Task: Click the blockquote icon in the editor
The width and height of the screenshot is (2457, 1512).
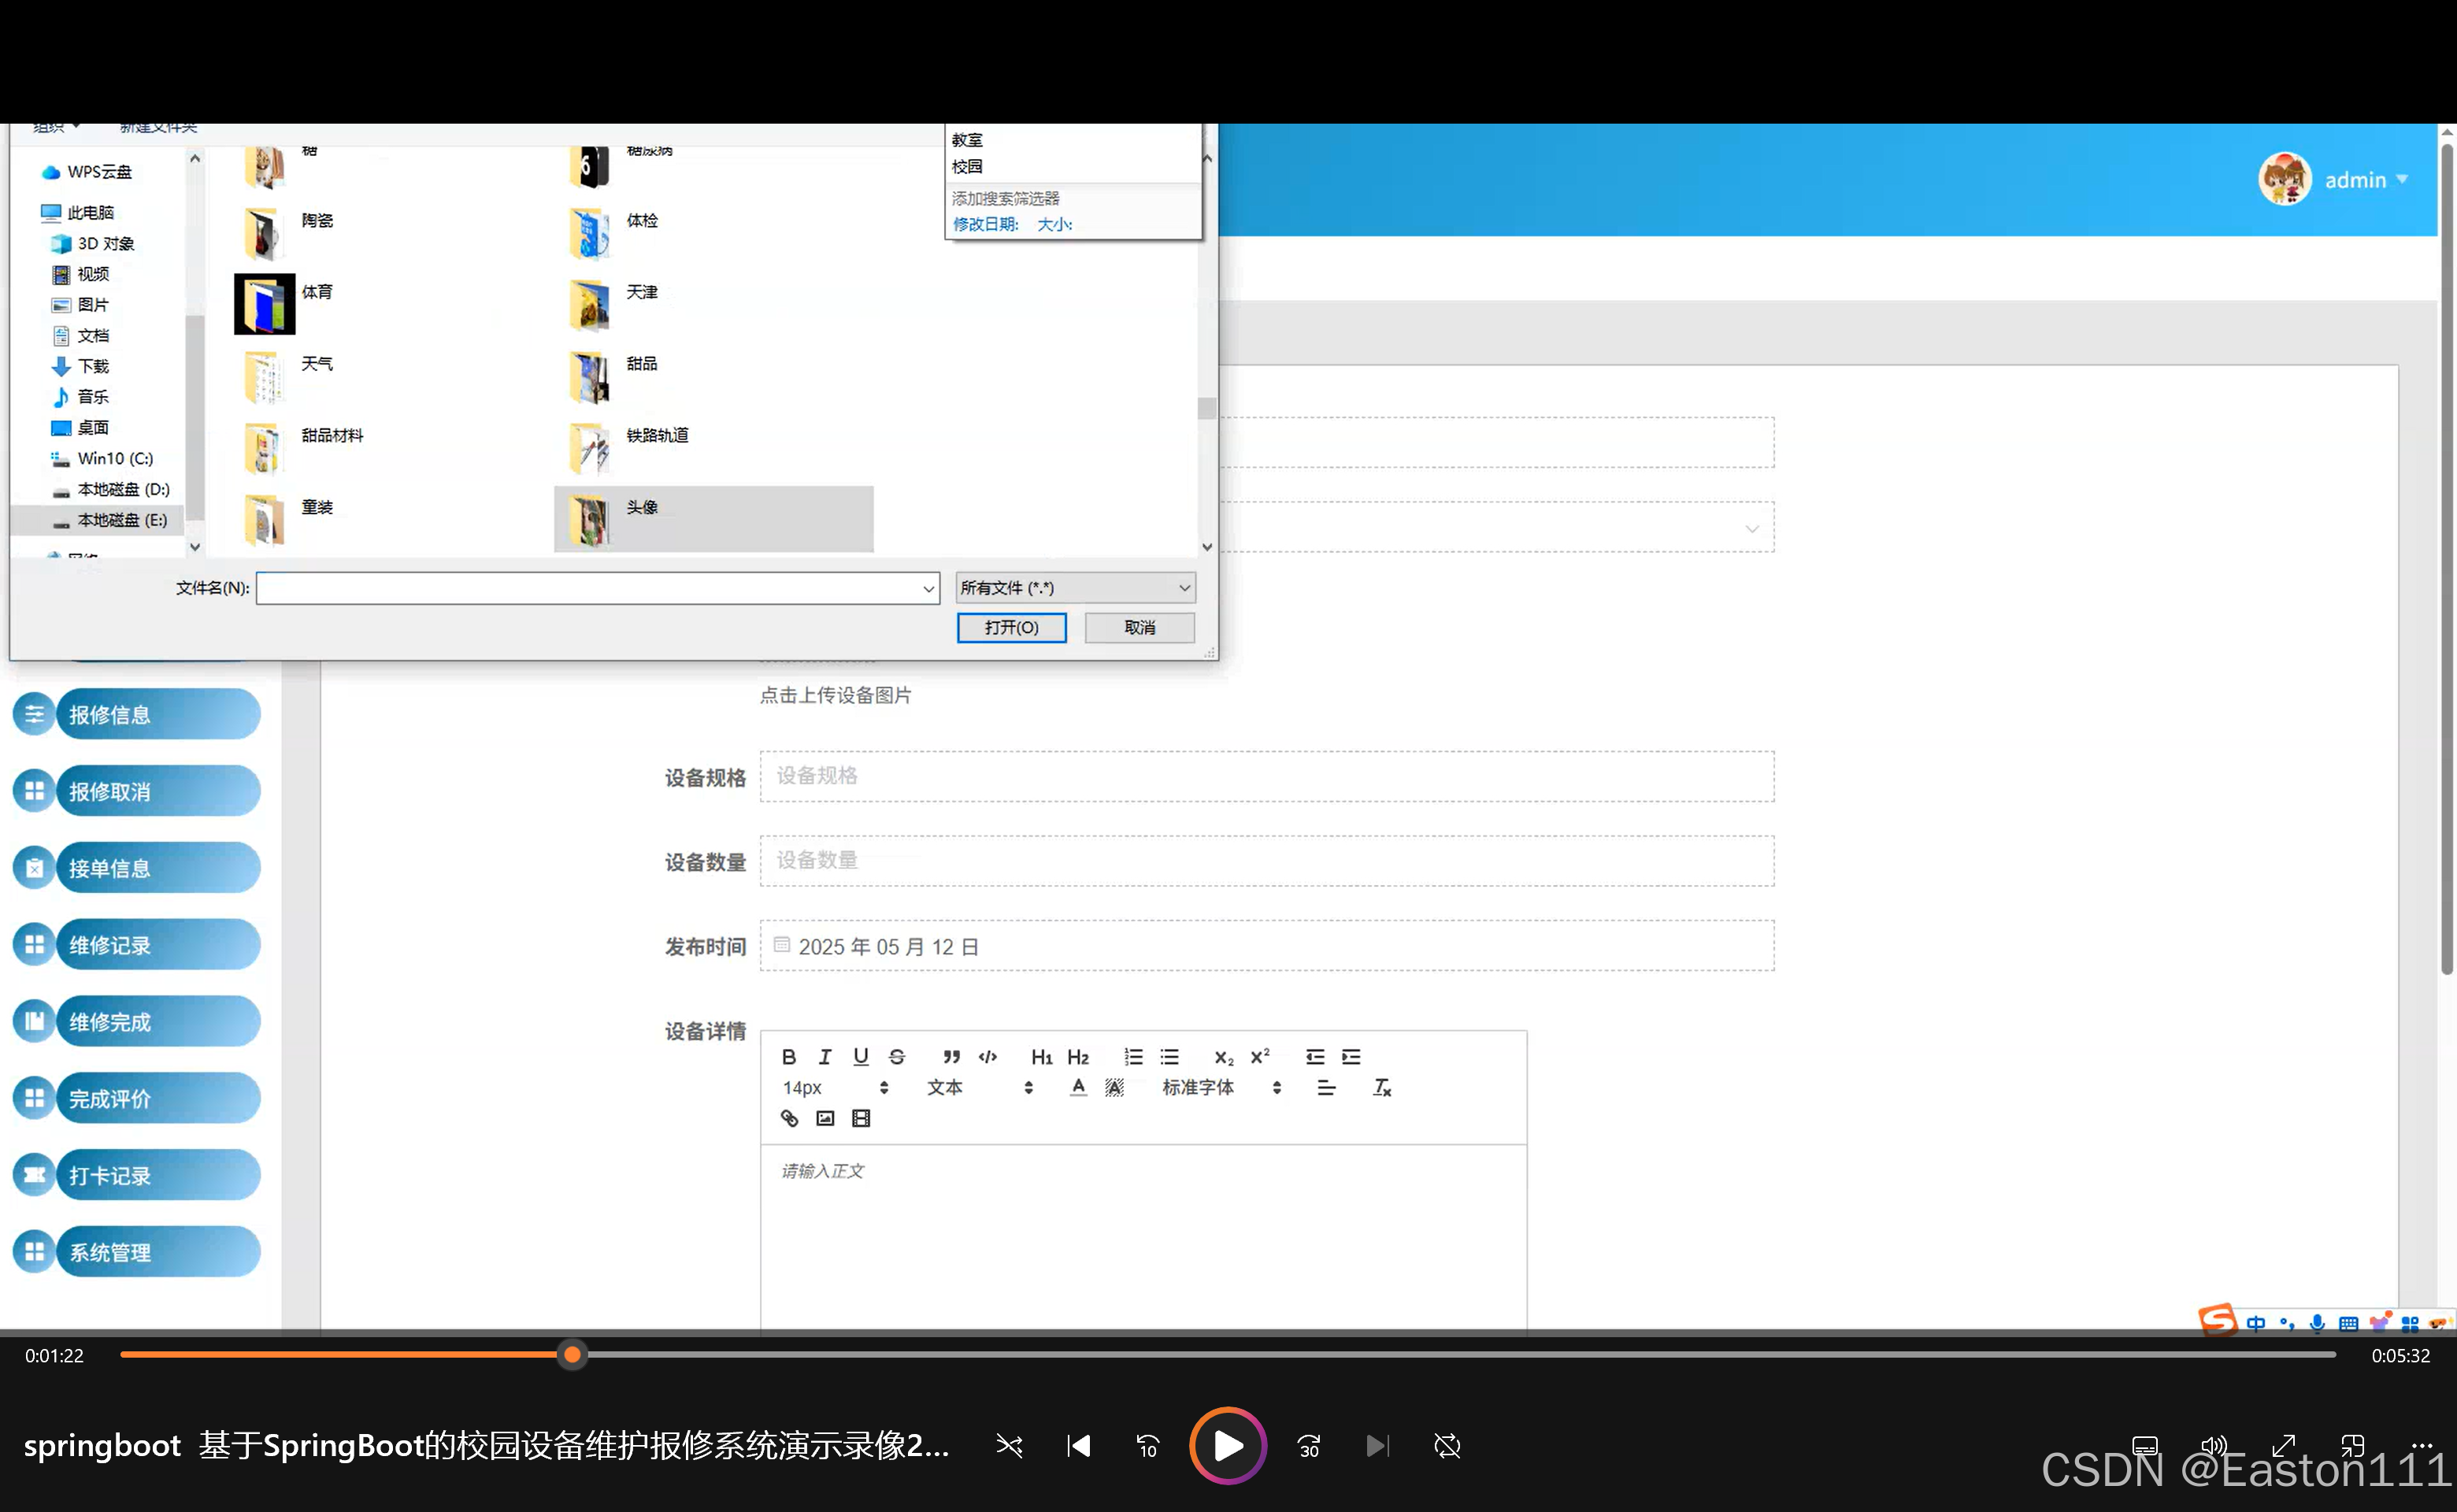Action: (951, 1057)
